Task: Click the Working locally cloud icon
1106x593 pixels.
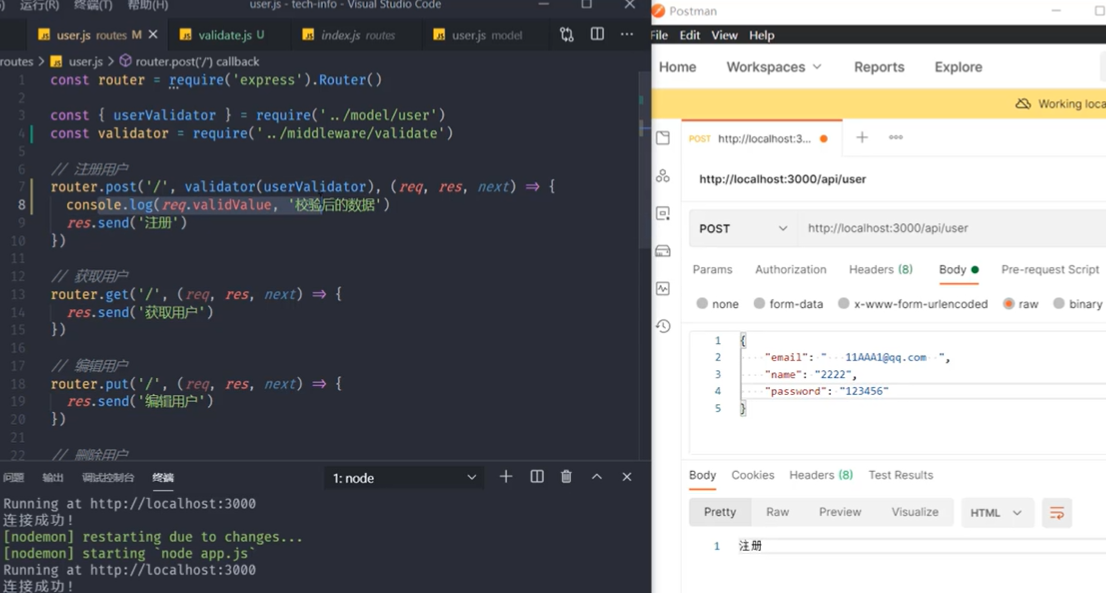Action: tap(1023, 104)
